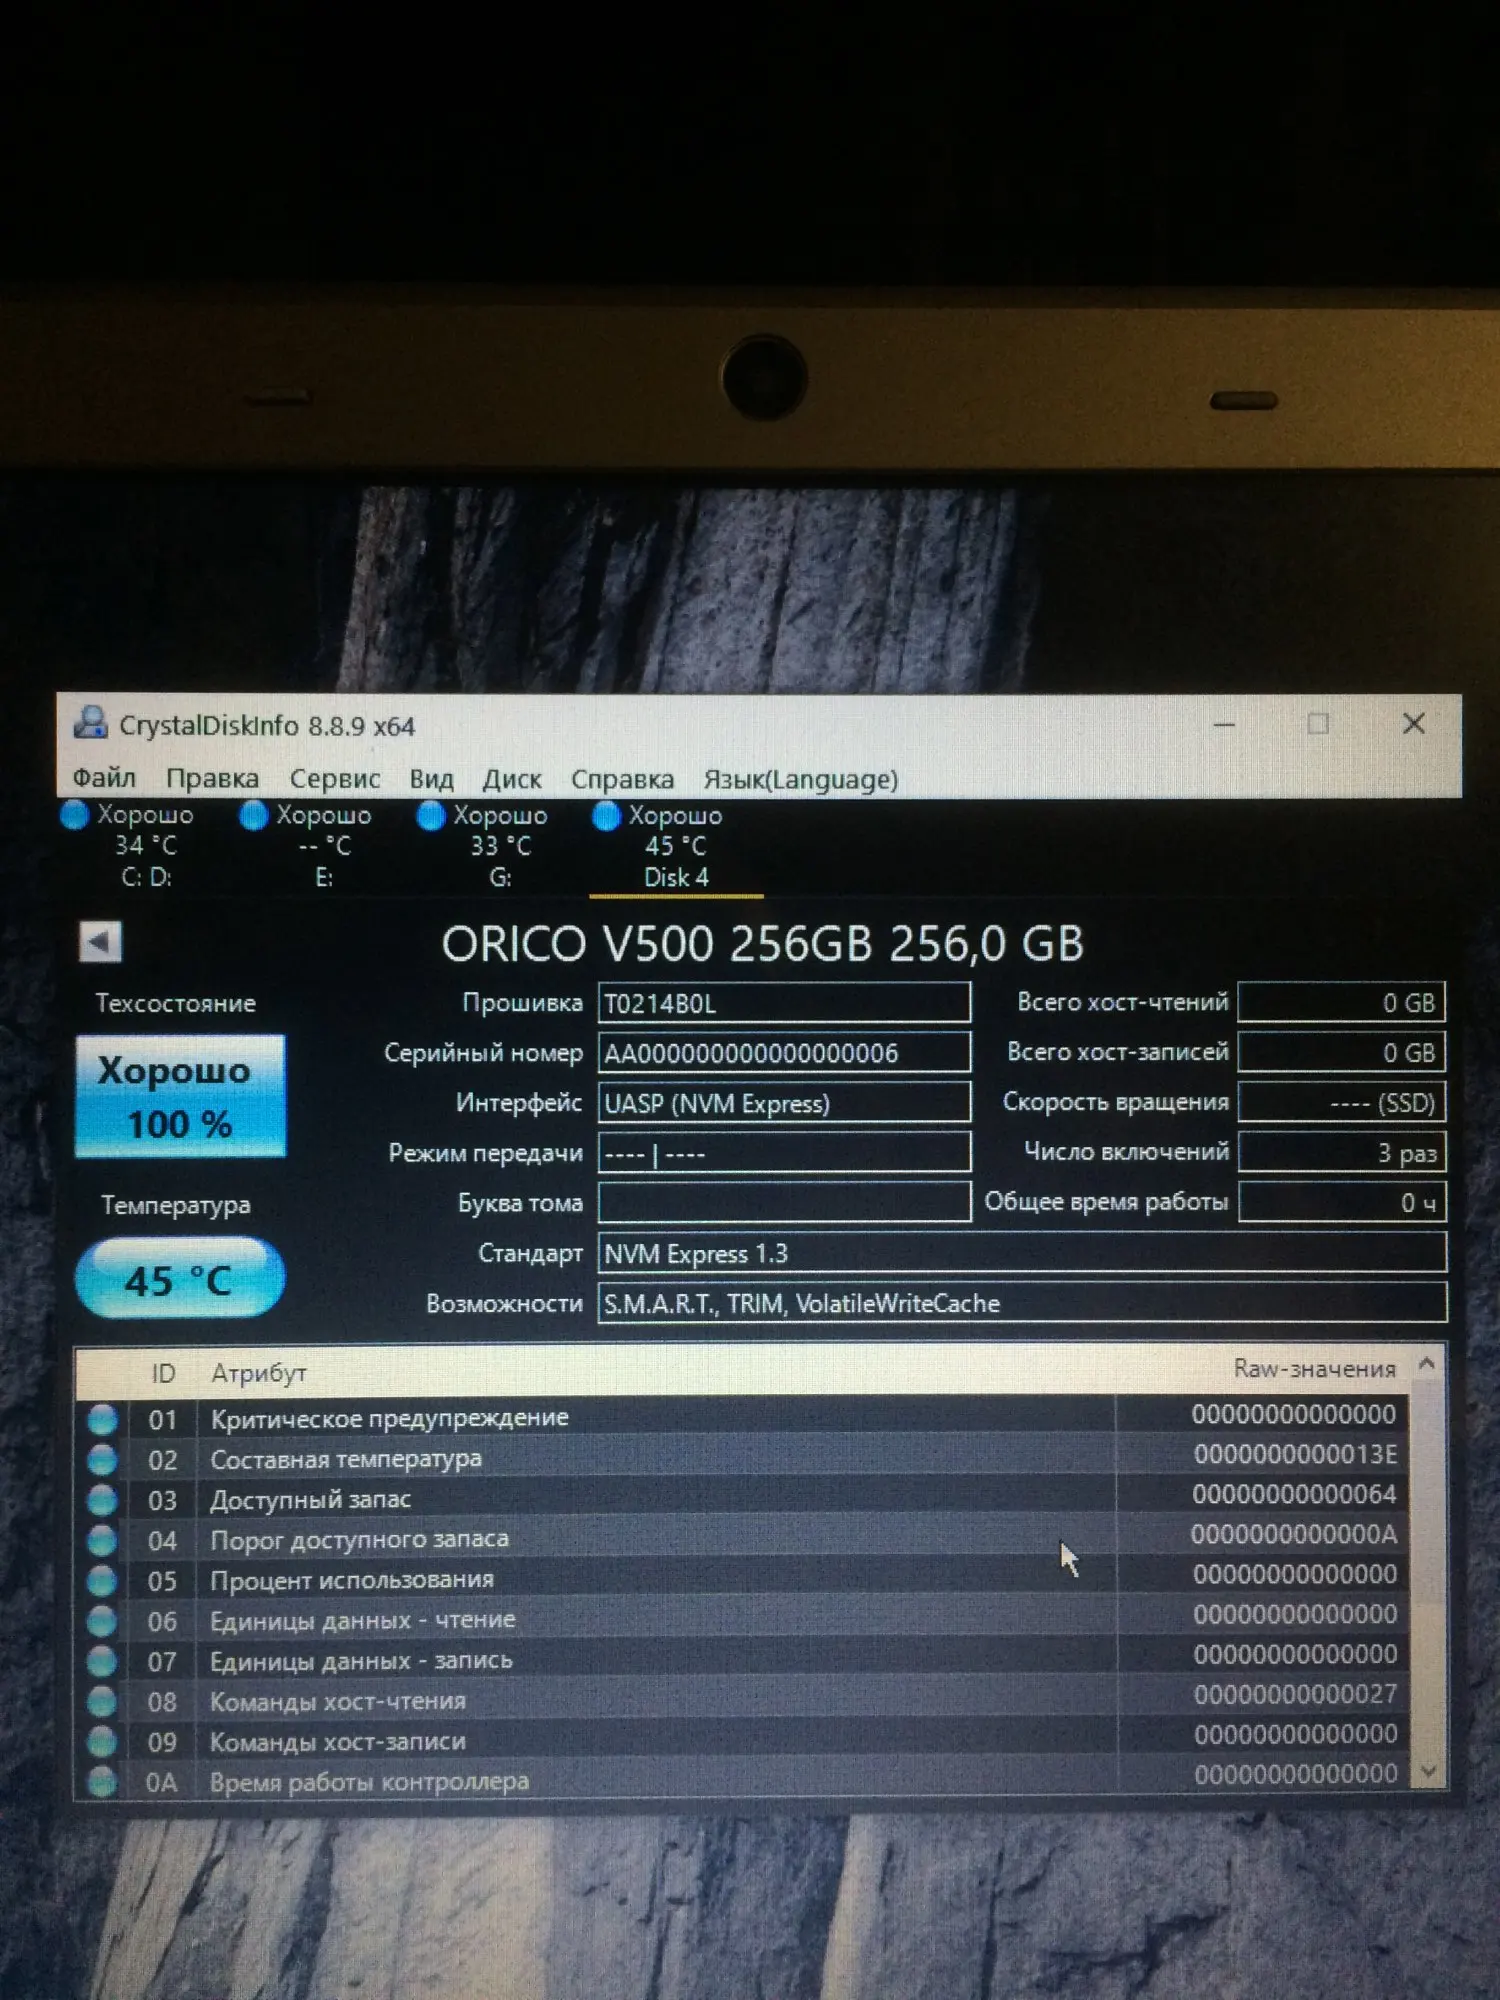
Task: Minimize the CrystalDiskInfo window
Action: pyautogui.click(x=1224, y=724)
